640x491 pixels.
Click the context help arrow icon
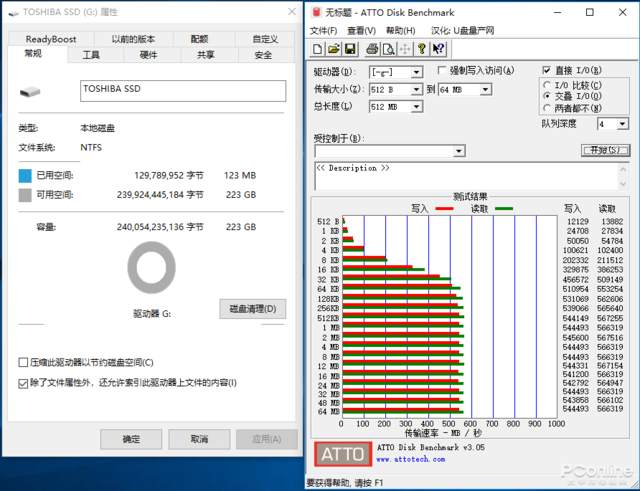click(x=438, y=49)
